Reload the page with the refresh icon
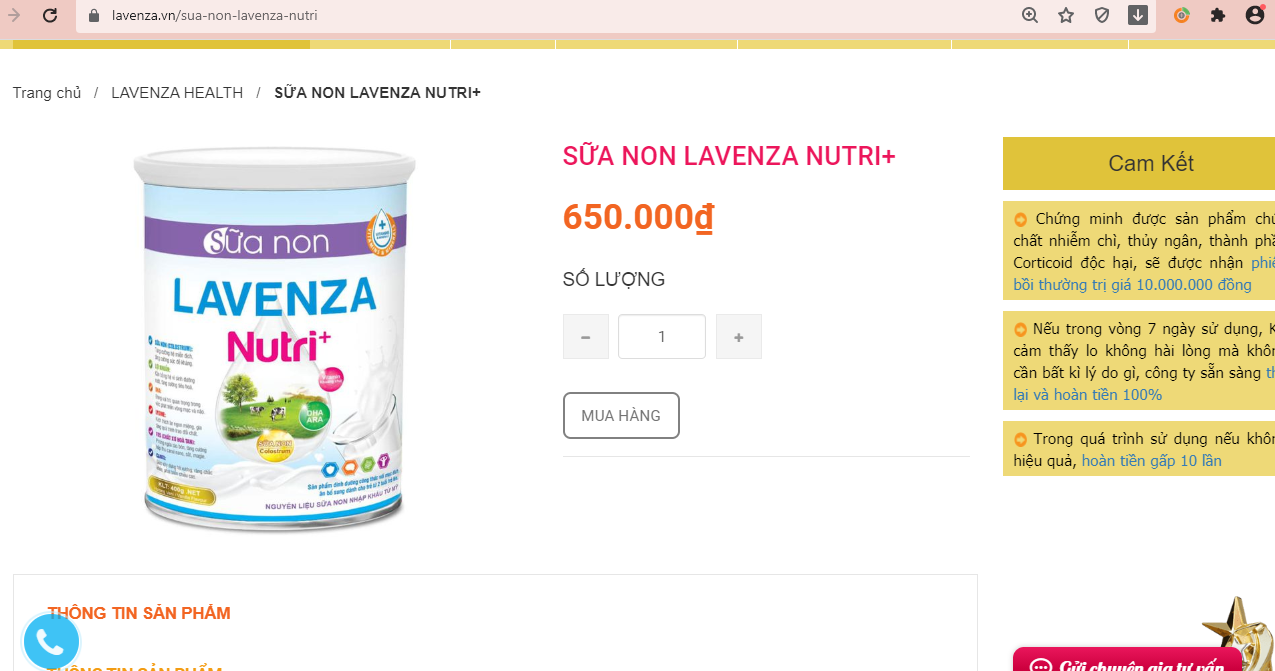Screen dimensions: 1275x671 pos(50,15)
